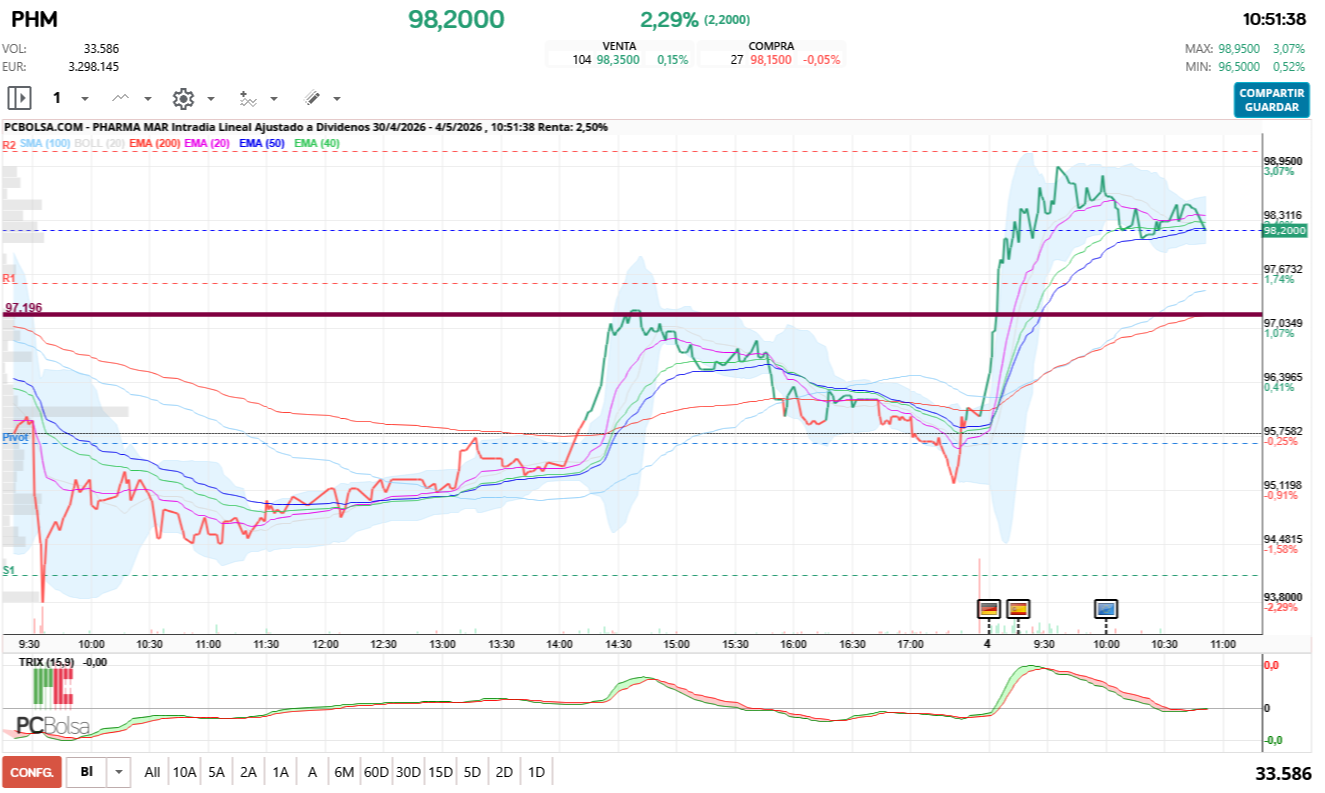Image resolution: width=1325 pixels, height=793 pixels.
Task: Open the settings gear icon
Action: (183, 98)
